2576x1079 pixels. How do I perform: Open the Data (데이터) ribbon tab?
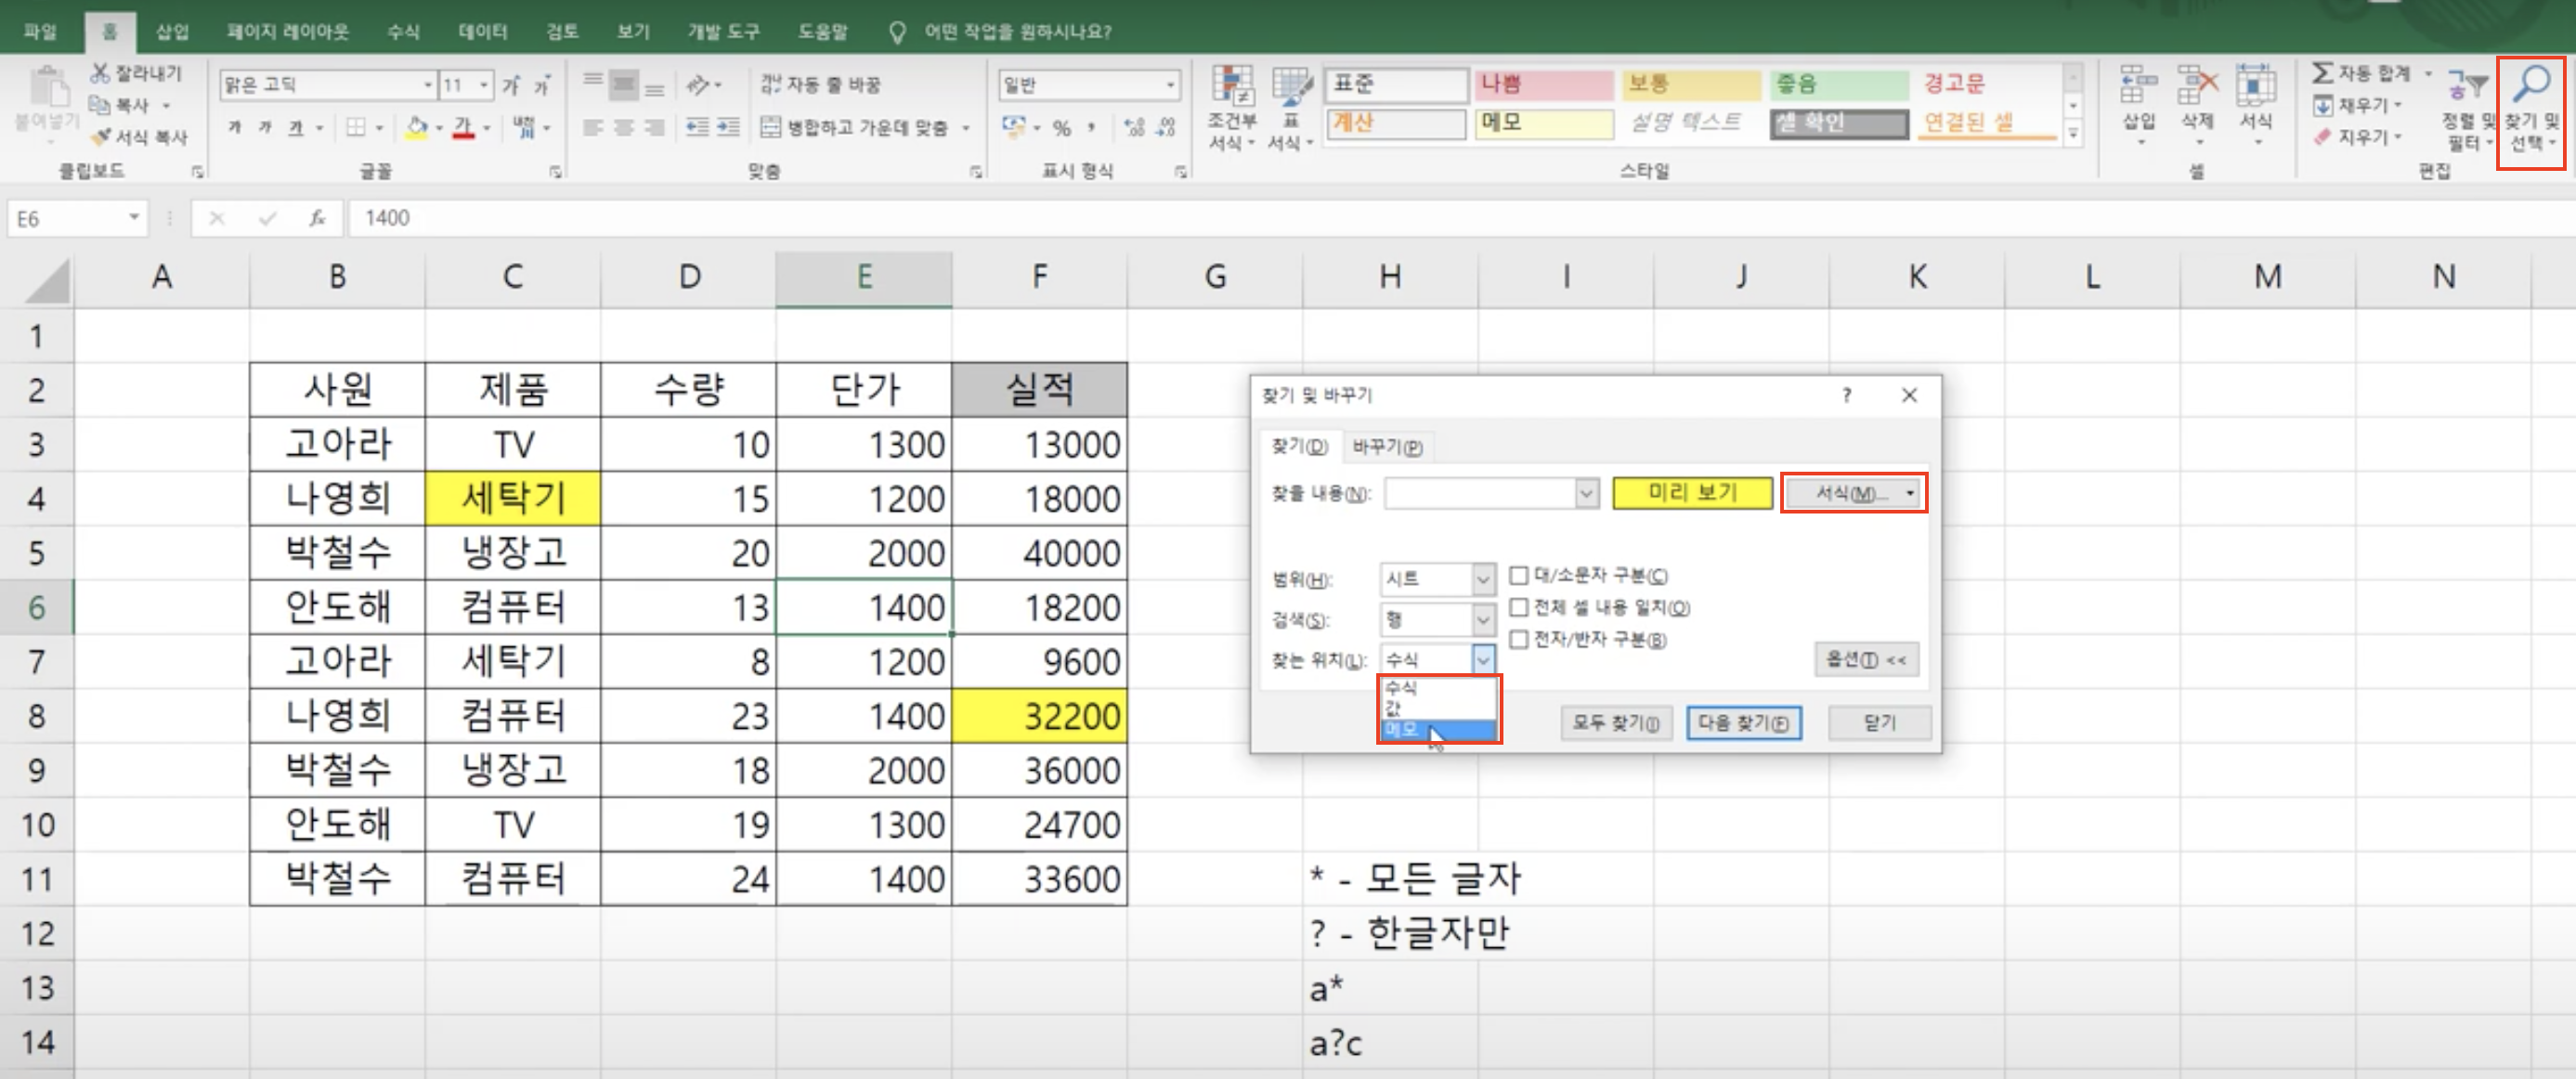[482, 31]
